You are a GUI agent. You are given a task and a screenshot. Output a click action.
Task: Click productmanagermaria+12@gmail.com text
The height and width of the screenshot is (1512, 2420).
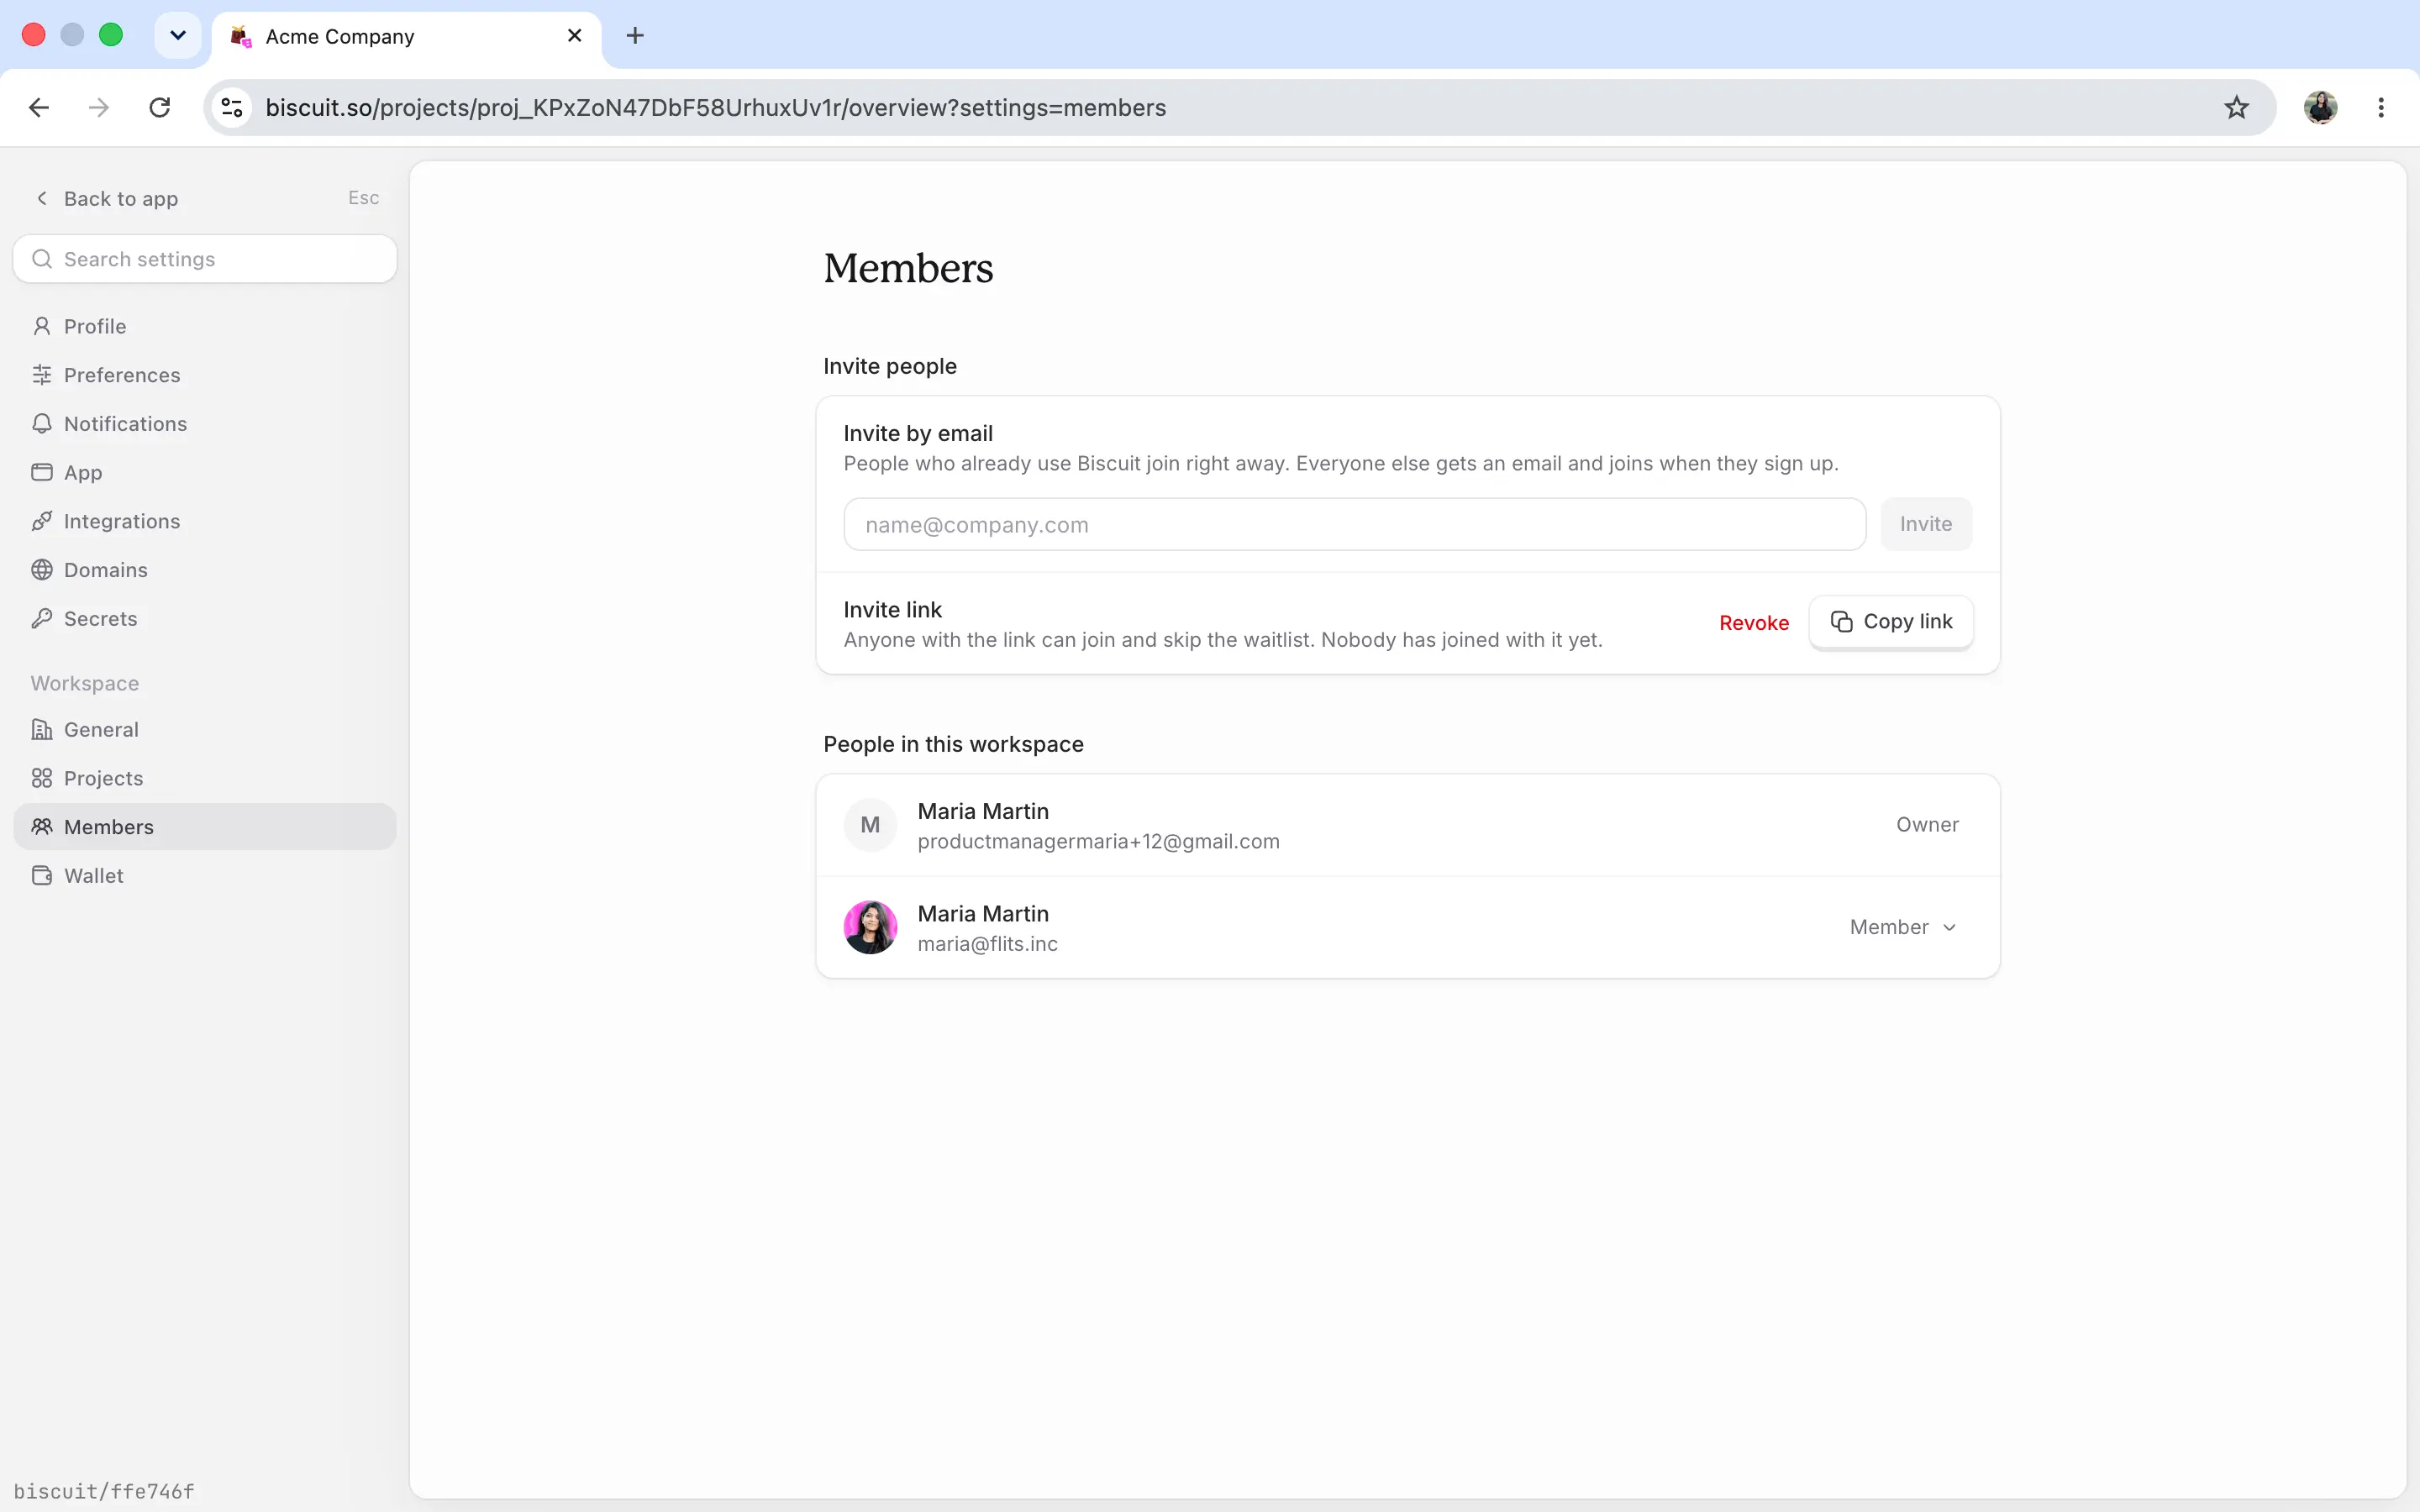click(1098, 842)
